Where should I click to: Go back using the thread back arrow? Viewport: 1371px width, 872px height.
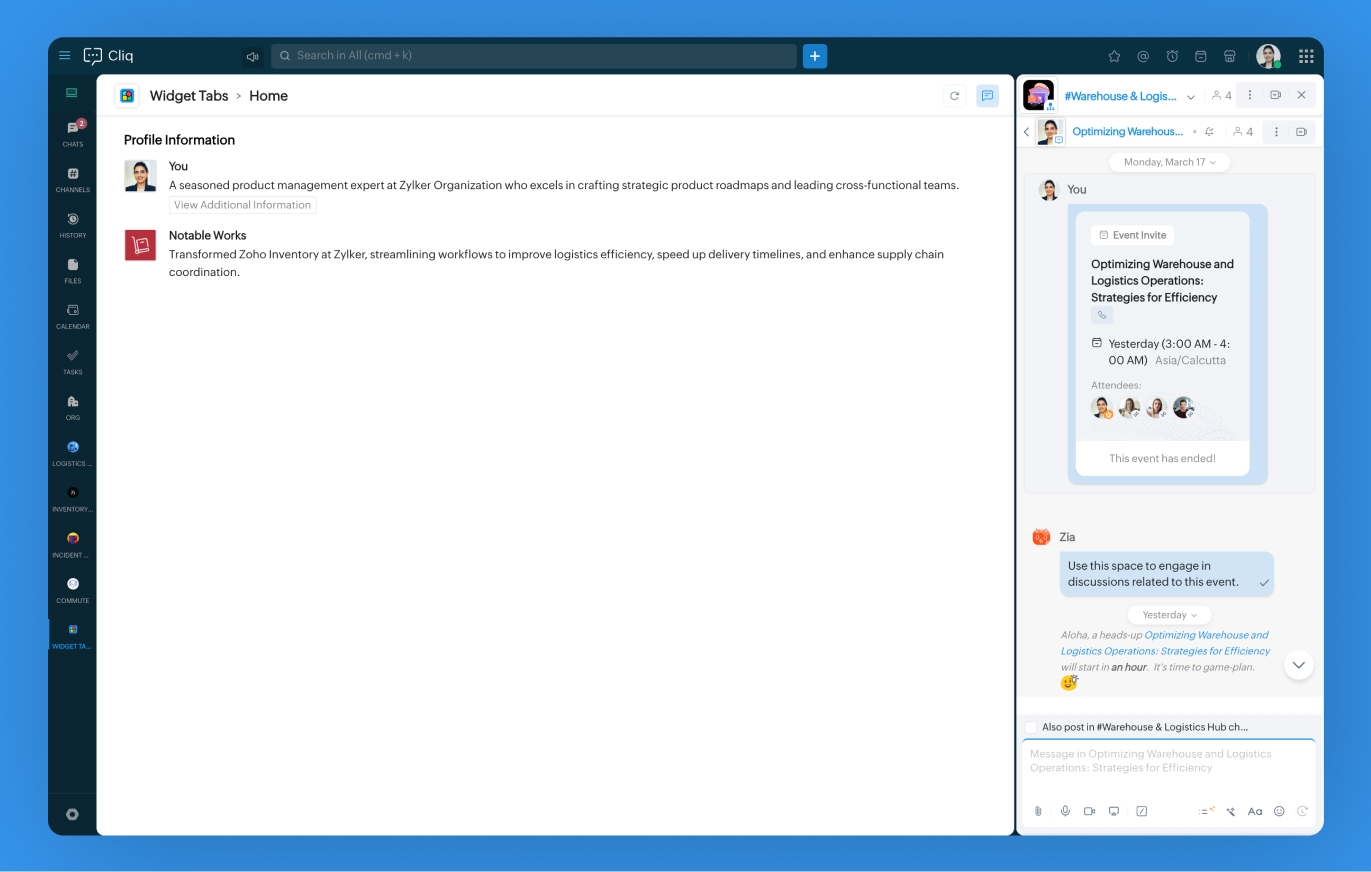click(x=1026, y=132)
